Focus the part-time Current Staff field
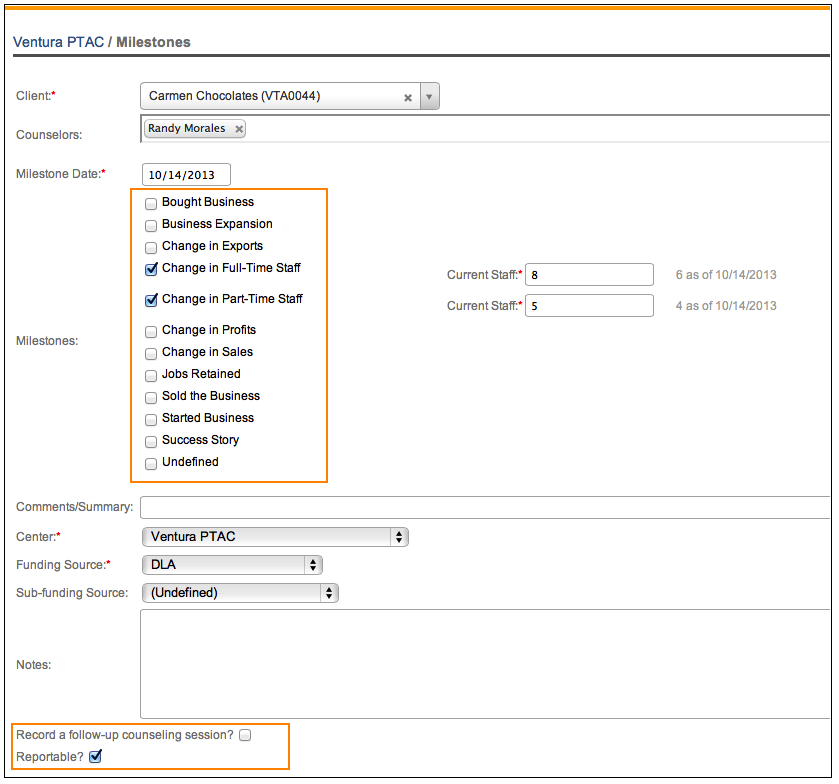839x784 pixels. pyautogui.click(x=589, y=306)
